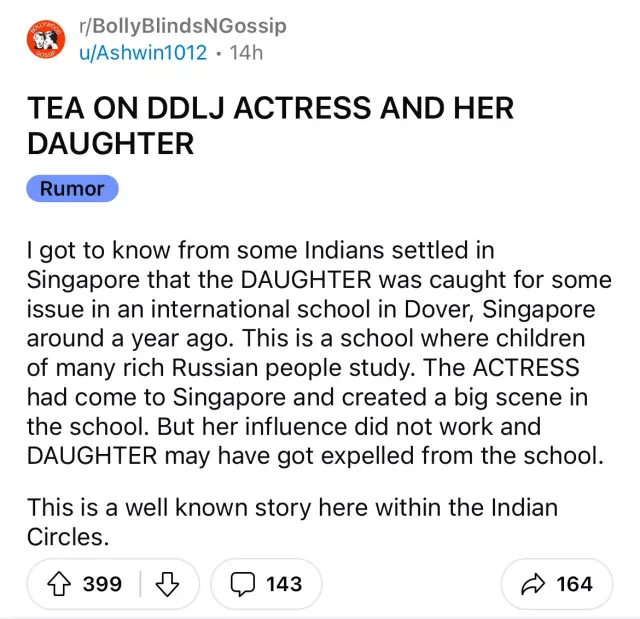This screenshot has height=619, width=640.
Task: Click the word 'DAUGHTER' in the post title
Action: 110,143
